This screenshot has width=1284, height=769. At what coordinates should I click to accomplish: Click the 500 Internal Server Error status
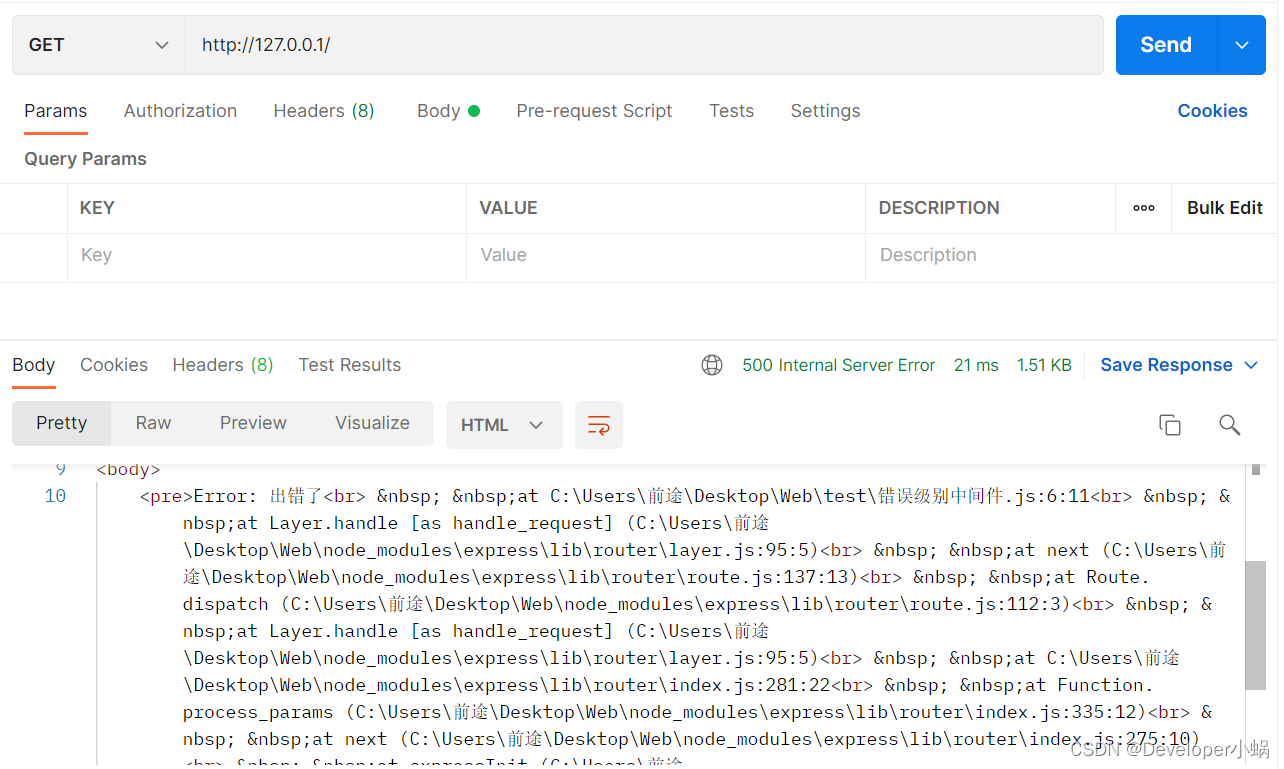[839, 365]
